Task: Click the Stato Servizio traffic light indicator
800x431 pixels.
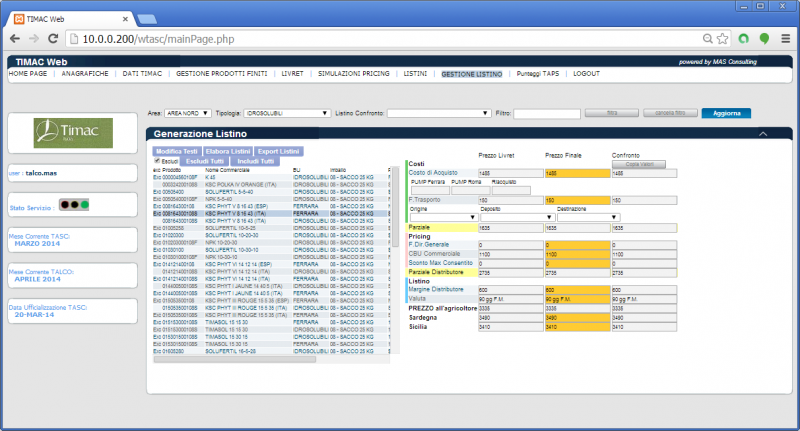Action: pyautogui.click(x=72, y=205)
